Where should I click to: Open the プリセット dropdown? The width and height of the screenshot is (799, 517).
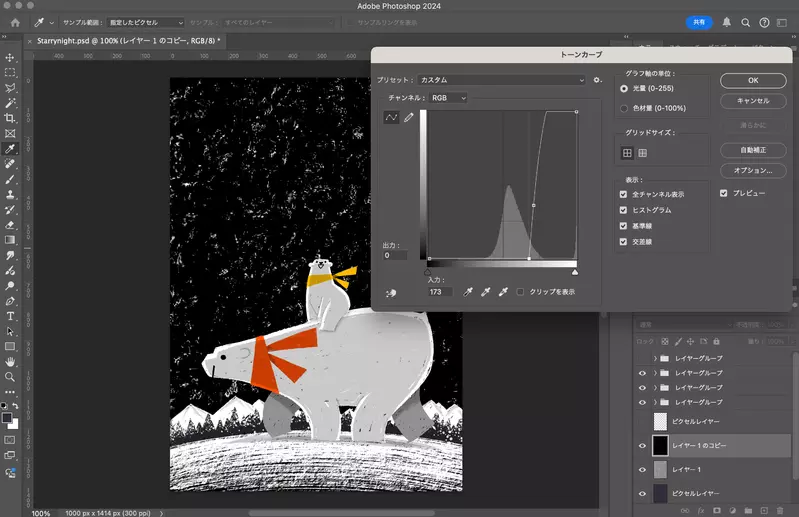(x=502, y=79)
